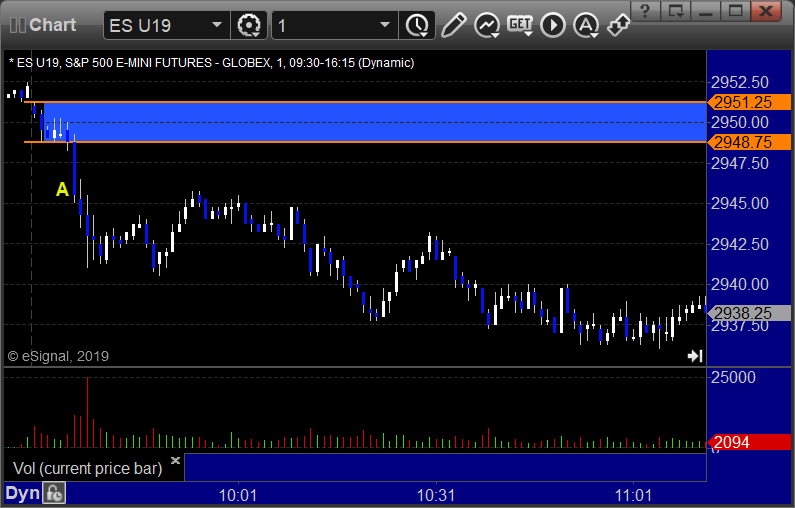
Task: Click the 2947.50 price axis label
Action: click(x=740, y=163)
